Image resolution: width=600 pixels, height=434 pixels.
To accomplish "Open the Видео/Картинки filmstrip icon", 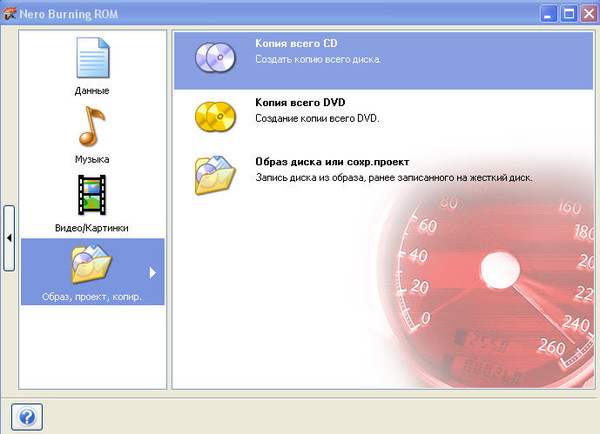I will tap(92, 195).
